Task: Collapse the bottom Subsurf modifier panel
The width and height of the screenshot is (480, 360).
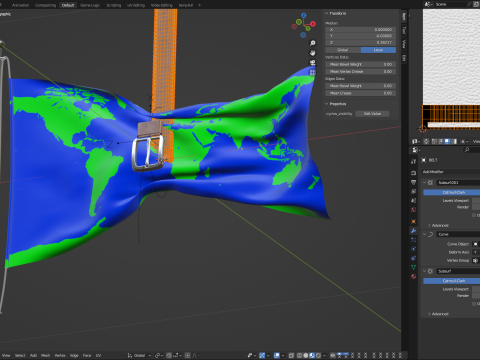Action: [425, 271]
